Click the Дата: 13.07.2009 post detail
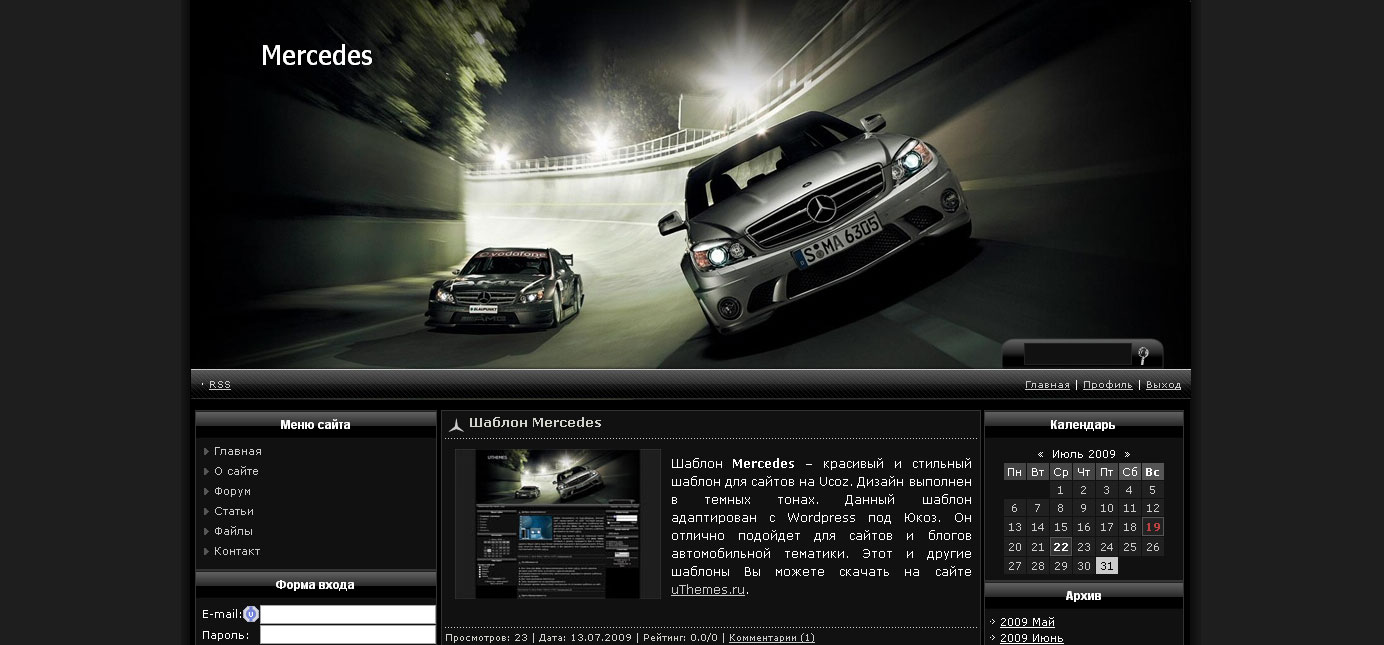 coord(585,637)
